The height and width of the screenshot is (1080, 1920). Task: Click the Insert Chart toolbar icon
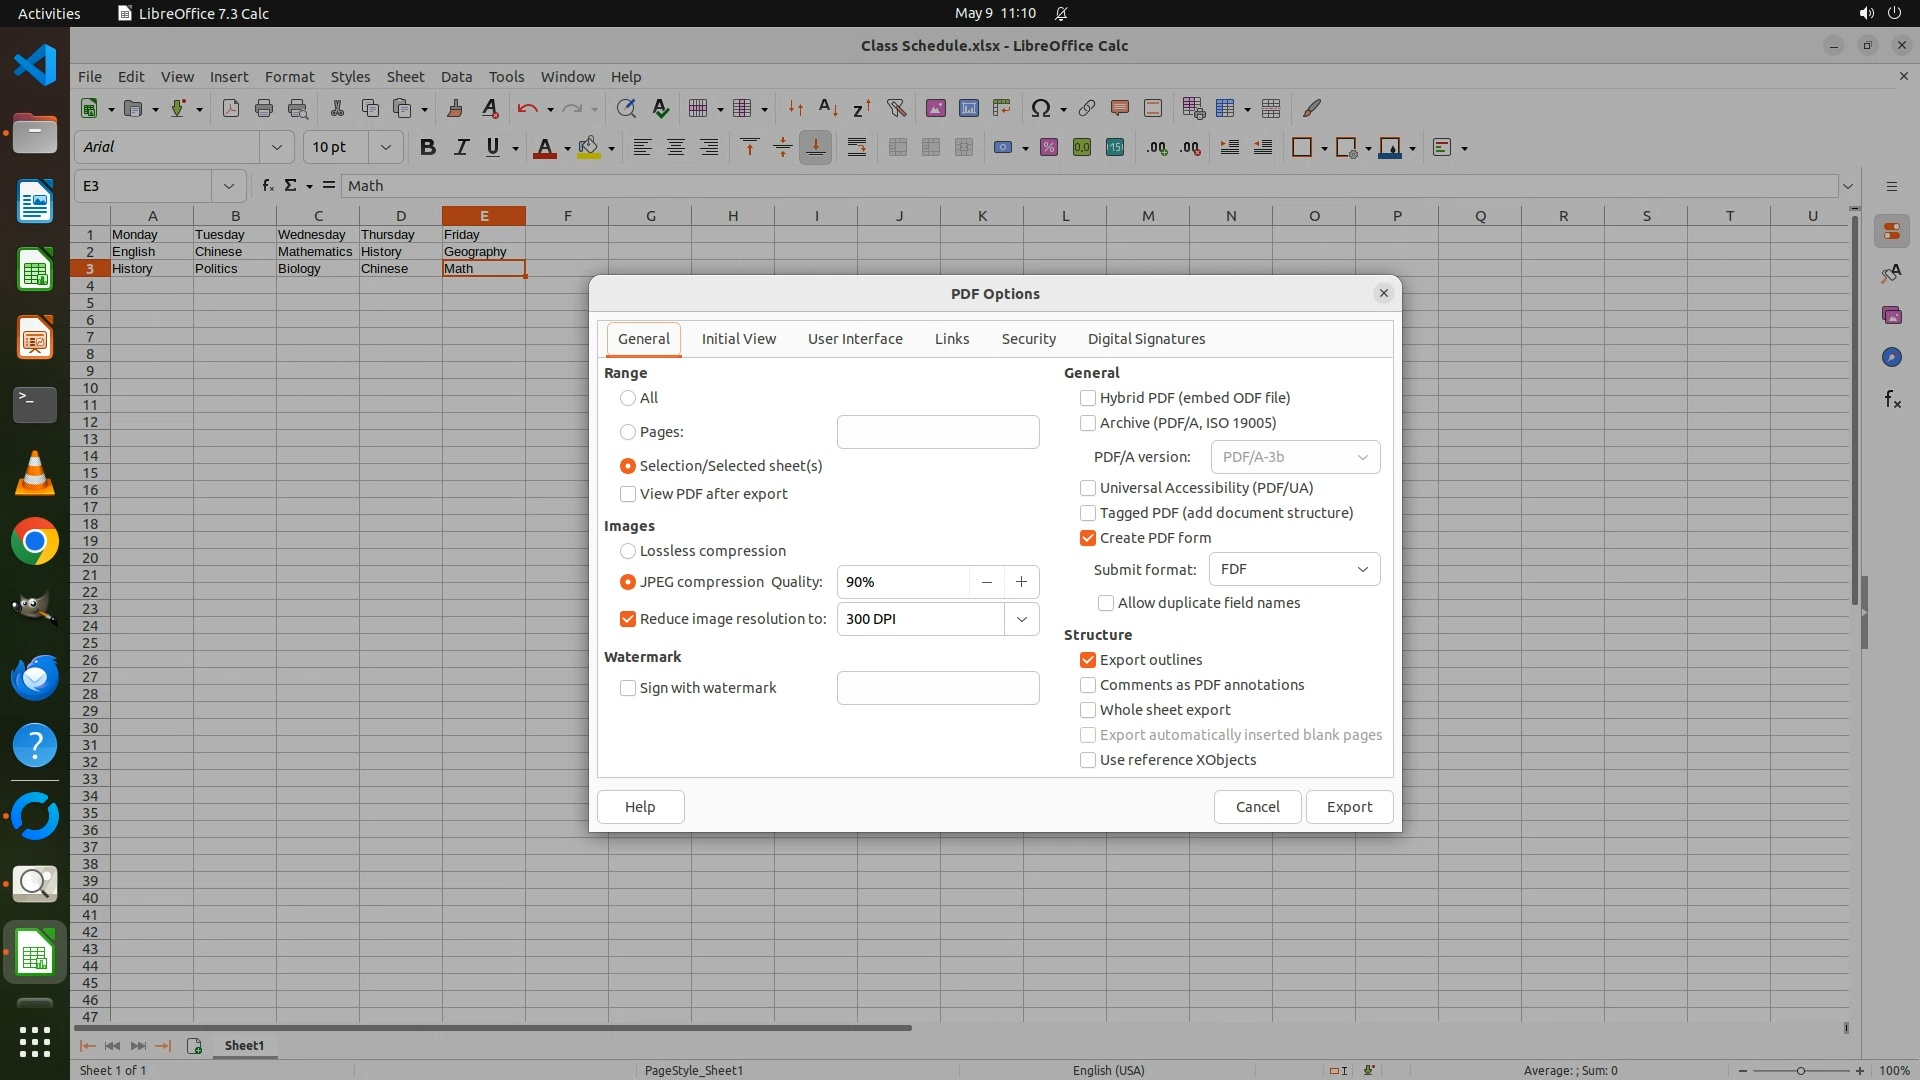pyautogui.click(x=968, y=108)
